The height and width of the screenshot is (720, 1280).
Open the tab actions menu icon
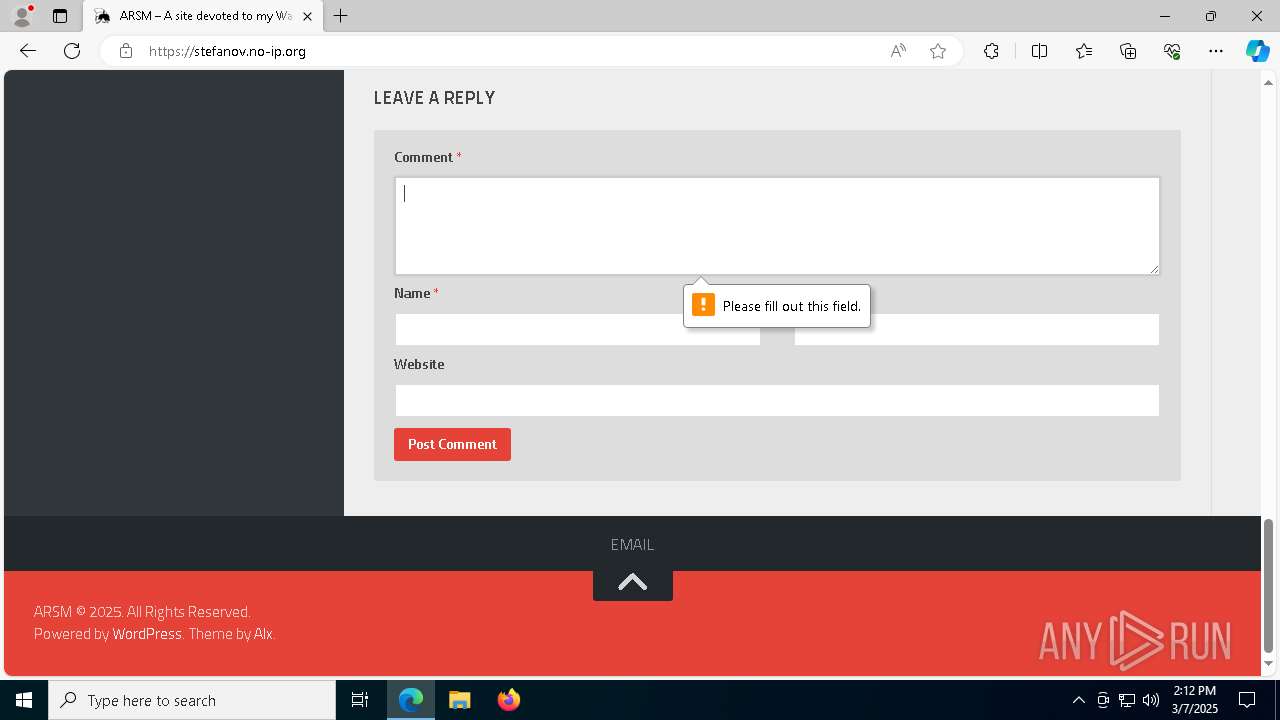60,16
